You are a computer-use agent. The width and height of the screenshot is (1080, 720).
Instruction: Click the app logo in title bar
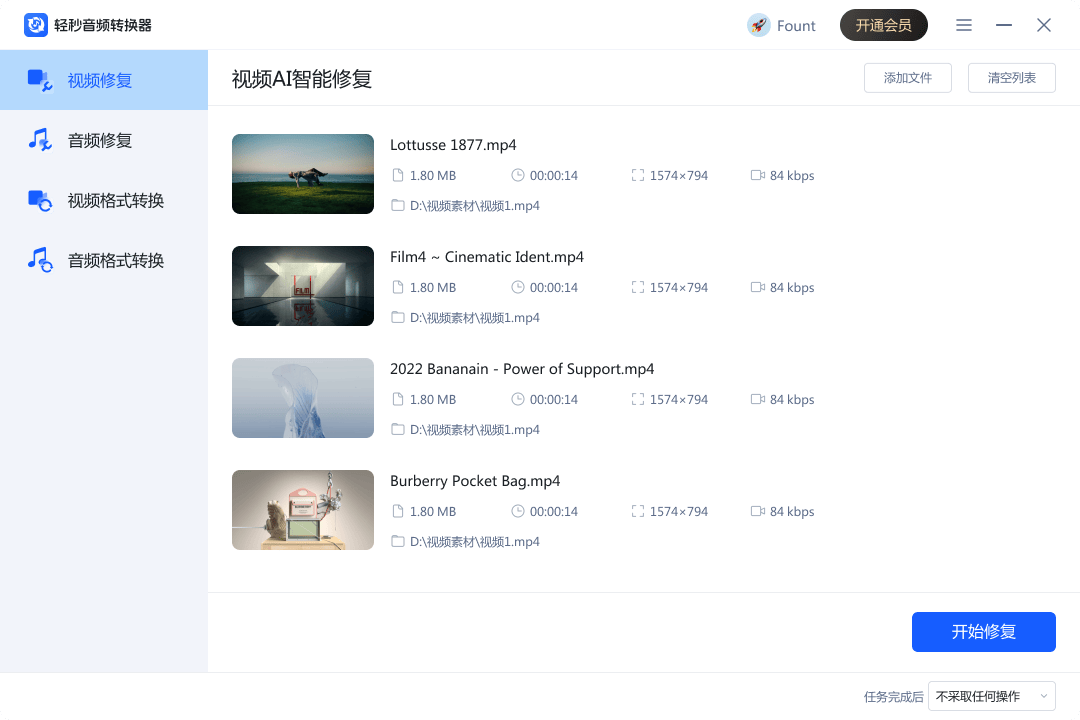(36, 25)
